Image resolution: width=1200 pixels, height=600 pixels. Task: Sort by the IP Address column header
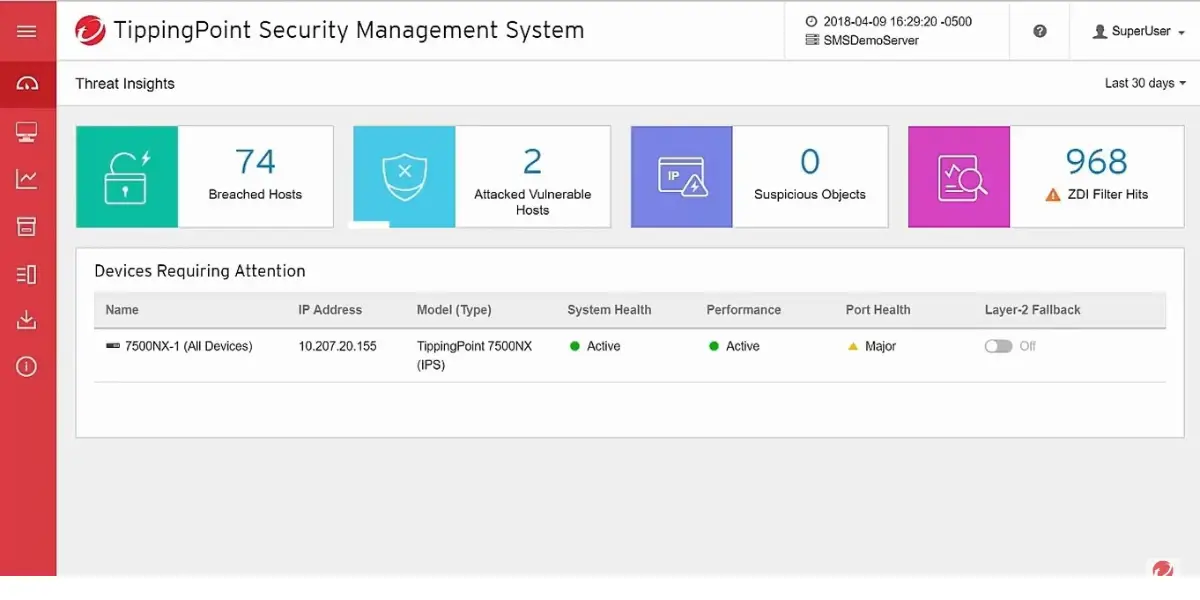[x=330, y=310]
